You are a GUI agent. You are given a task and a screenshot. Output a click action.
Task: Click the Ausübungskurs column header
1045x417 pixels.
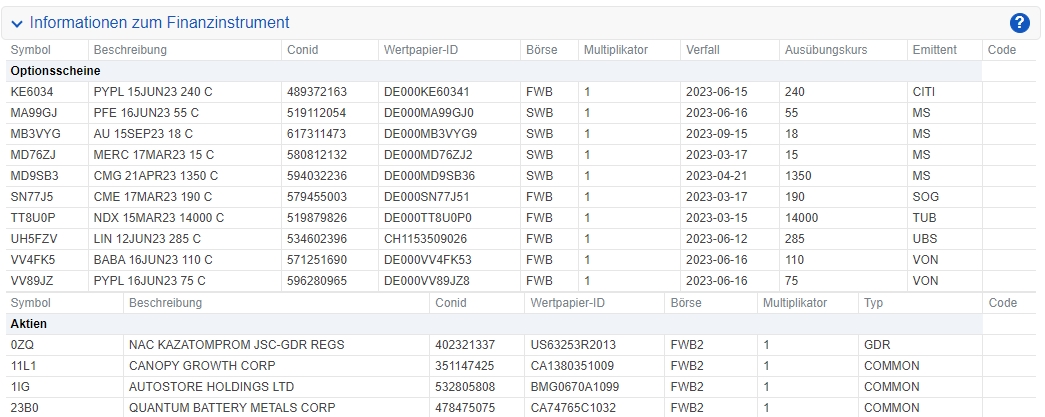tap(826, 50)
